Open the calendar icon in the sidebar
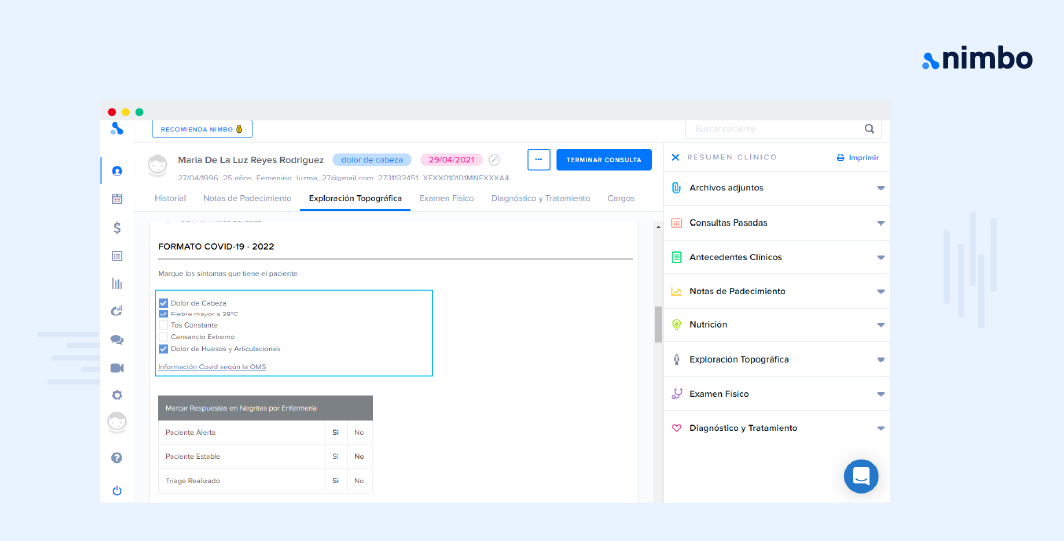This screenshot has width=1064, height=541. tap(117, 199)
